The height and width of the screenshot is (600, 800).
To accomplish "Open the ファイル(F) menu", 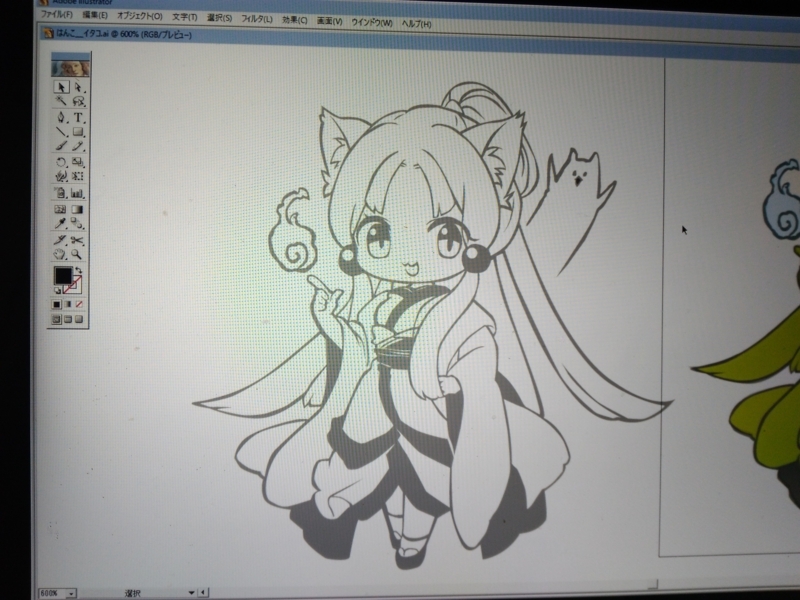I will [57, 15].
